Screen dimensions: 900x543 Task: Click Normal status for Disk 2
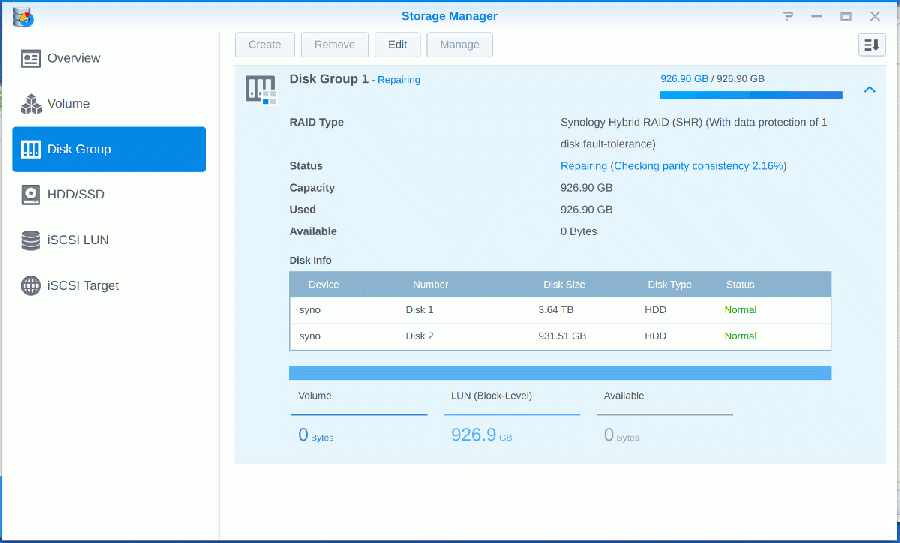[x=740, y=336]
